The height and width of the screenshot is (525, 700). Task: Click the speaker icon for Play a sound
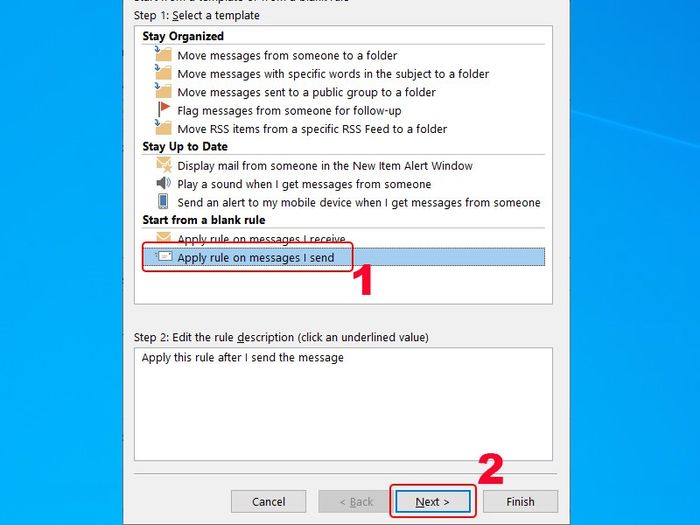coord(163,183)
